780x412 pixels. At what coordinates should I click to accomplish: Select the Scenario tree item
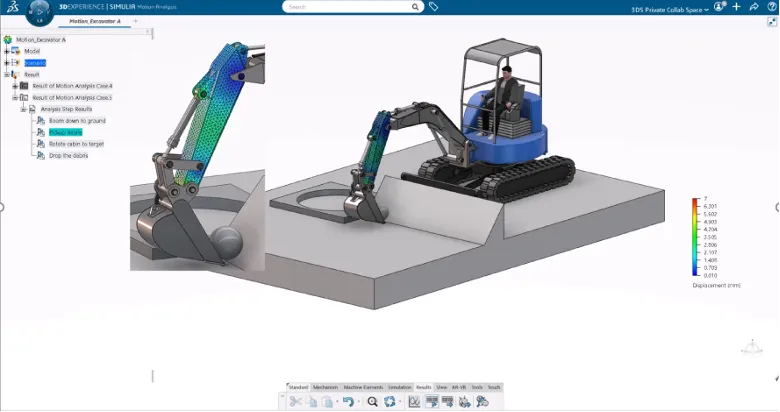click(x=35, y=63)
